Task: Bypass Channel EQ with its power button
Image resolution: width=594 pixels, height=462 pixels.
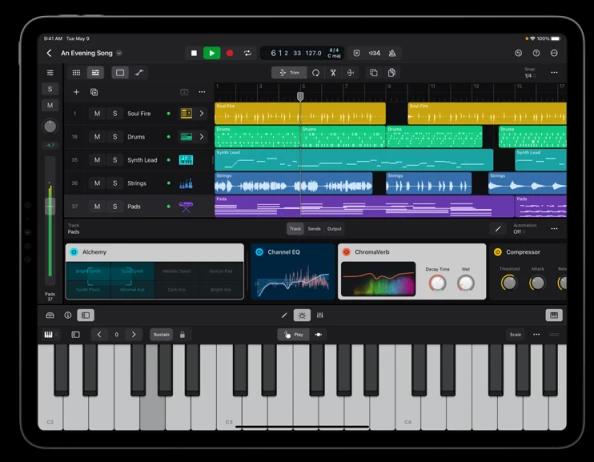Action: point(259,252)
